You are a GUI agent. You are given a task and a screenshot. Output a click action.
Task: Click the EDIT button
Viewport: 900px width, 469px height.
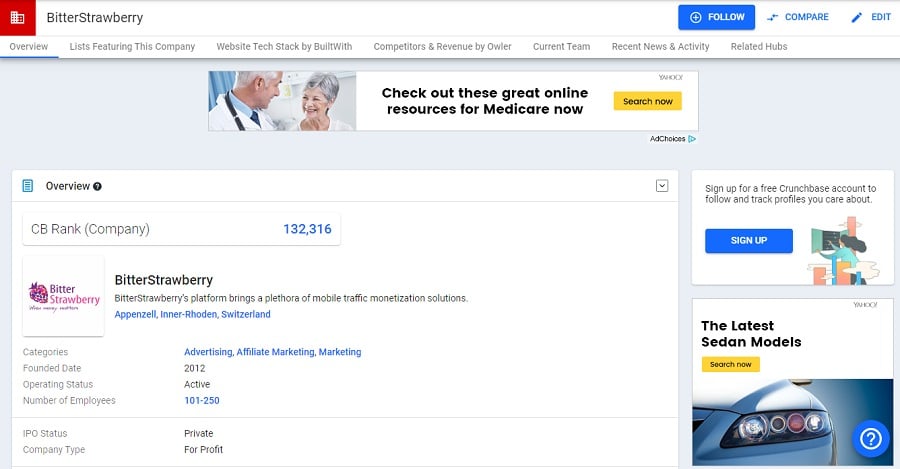click(x=871, y=17)
